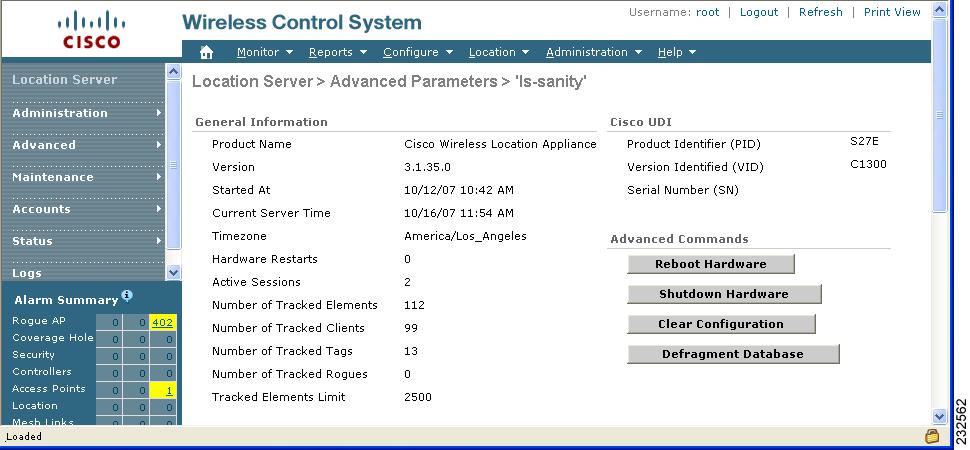
Task: Click the Refresh link
Action: pos(820,12)
